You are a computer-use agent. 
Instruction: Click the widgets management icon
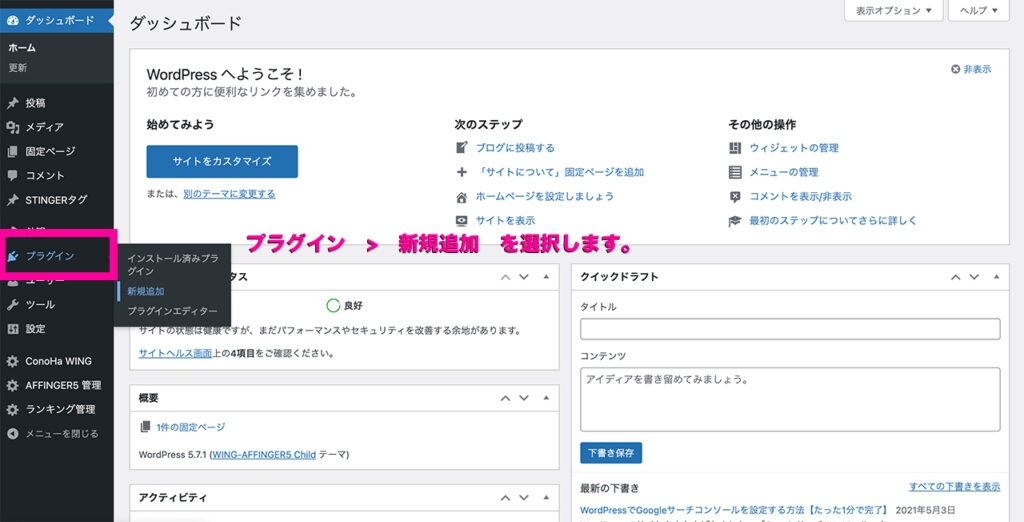tap(735, 148)
